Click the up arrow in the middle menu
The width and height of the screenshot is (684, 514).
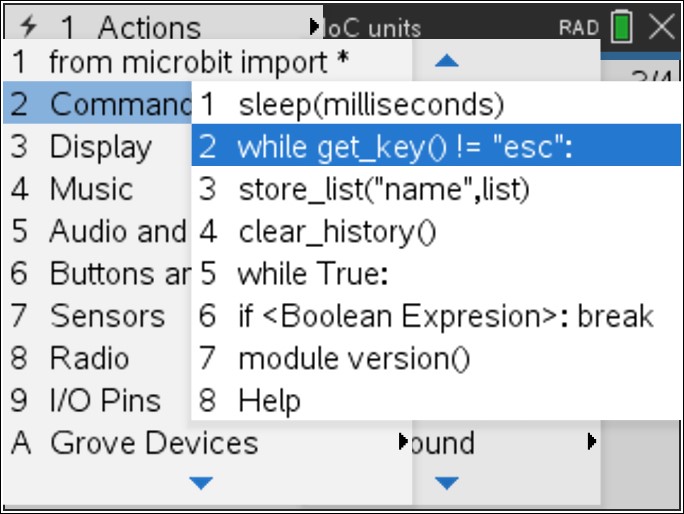coord(447,61)
